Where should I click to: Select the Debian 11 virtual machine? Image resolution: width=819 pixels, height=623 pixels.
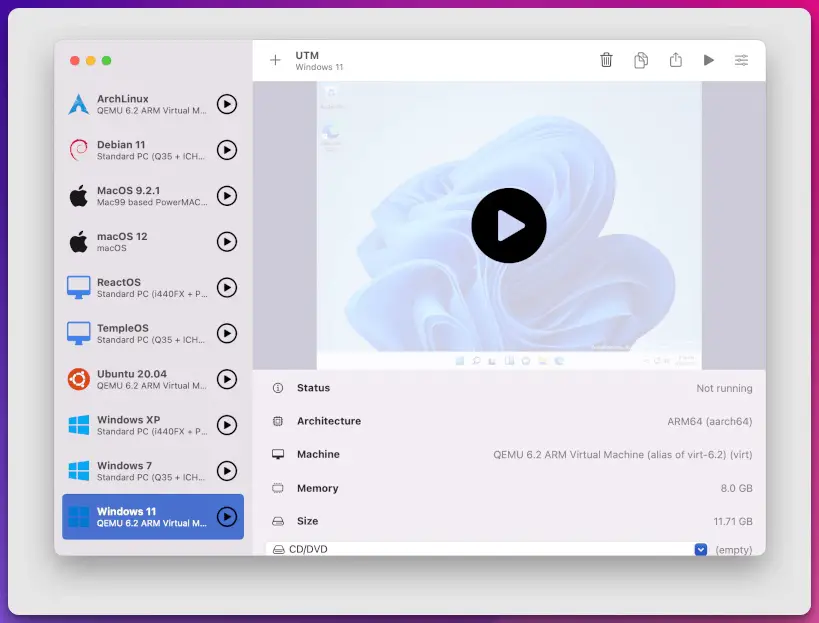click(140, 150)
